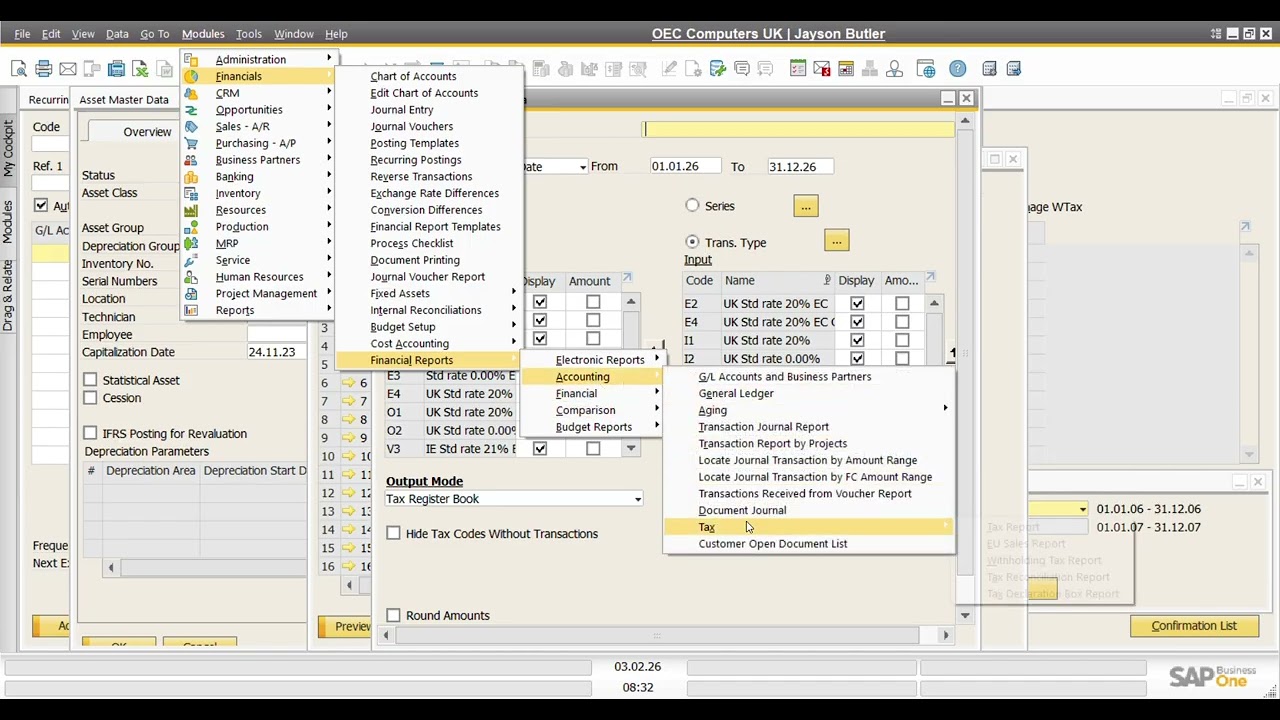Expand the Electronic Reports submenu
Image resolution: width=1280 pixels, height=720 pixels.
[657, 359]
